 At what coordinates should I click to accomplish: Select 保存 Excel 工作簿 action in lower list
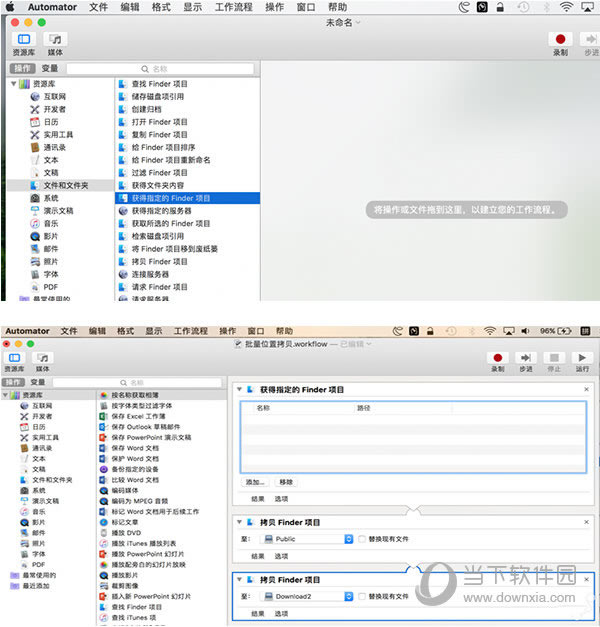pos(138,416)
